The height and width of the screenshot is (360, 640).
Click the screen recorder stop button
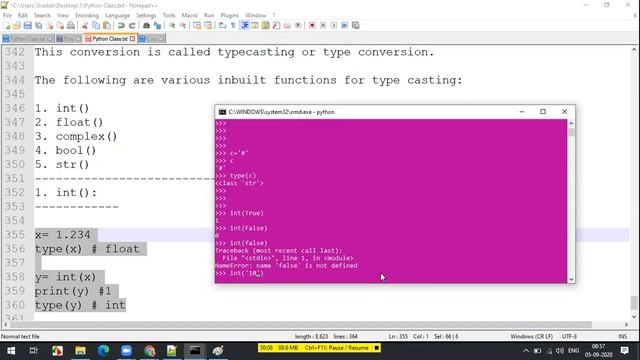(377, 348)
